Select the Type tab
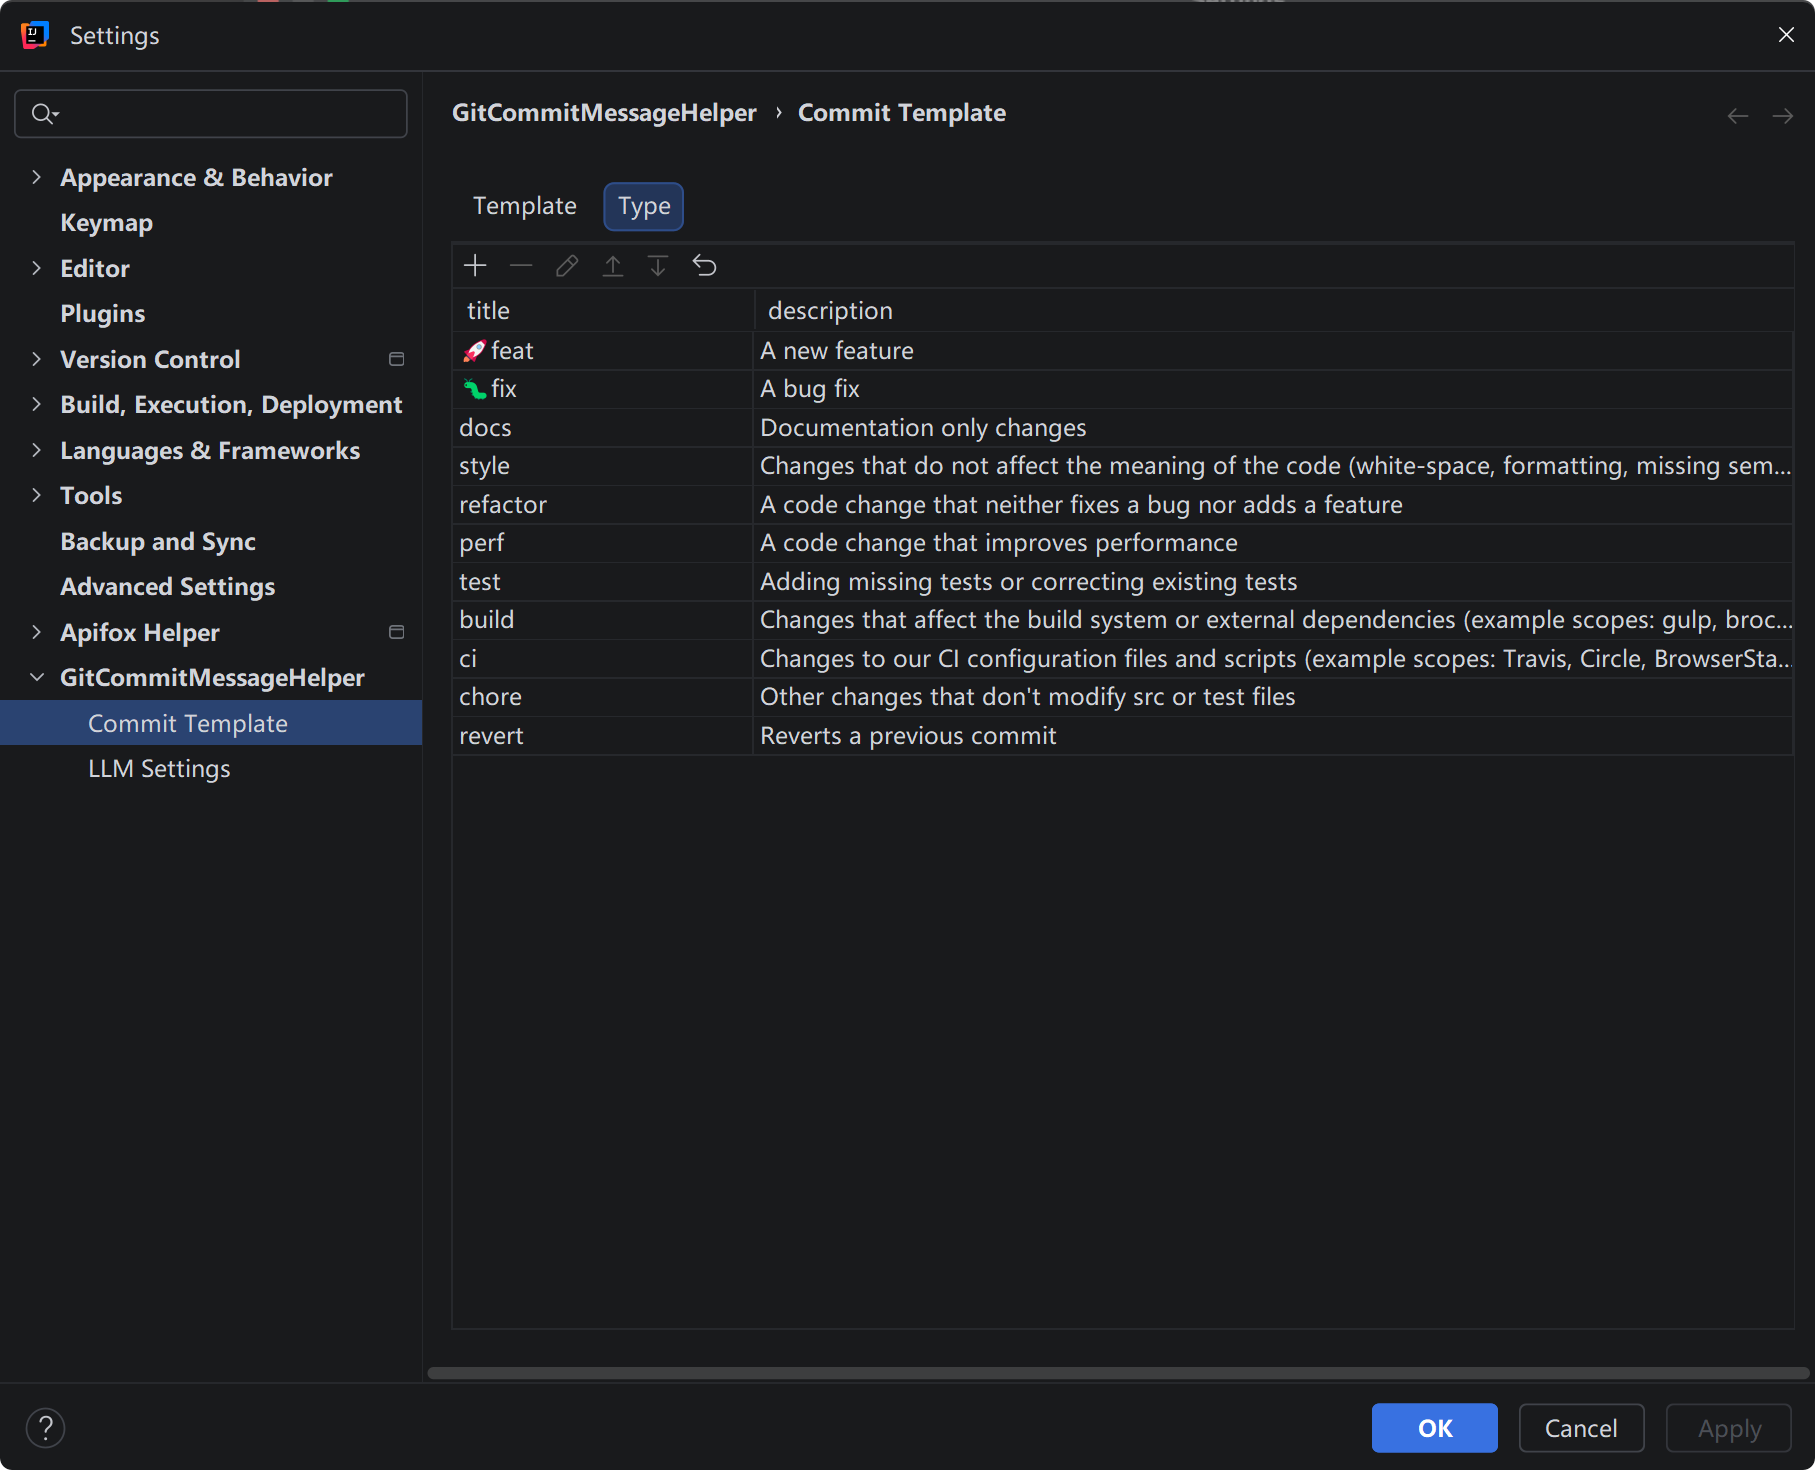This screenshot has width=1815, height=1470. point(644,206)
